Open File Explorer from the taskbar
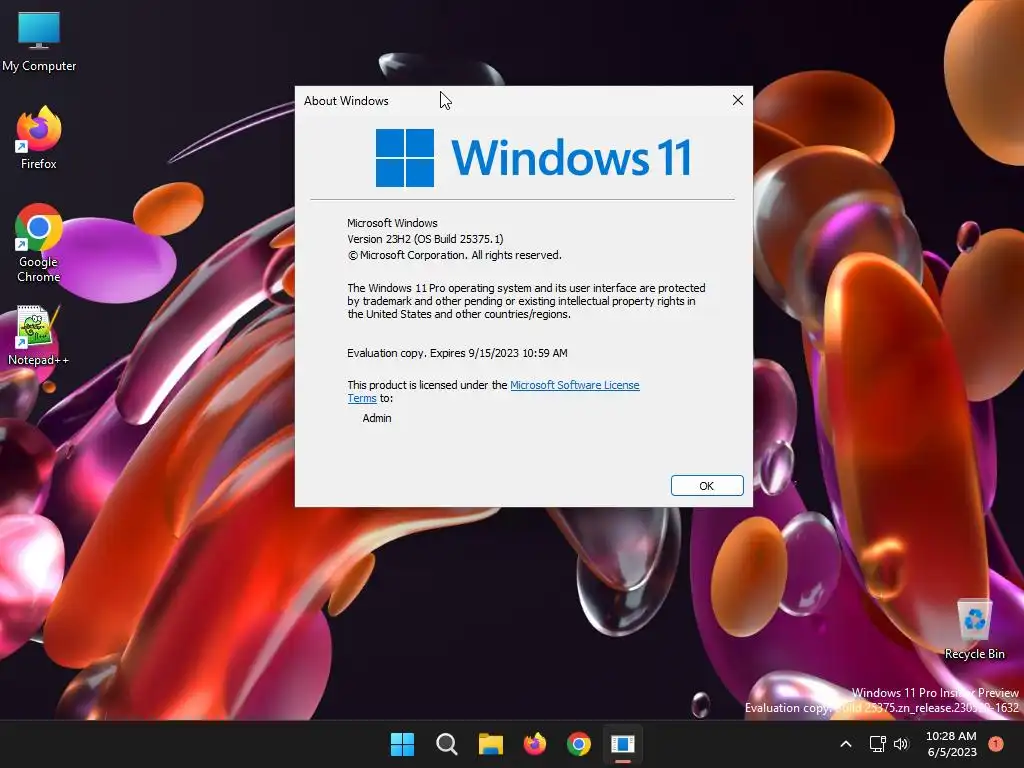 (490, 744)
